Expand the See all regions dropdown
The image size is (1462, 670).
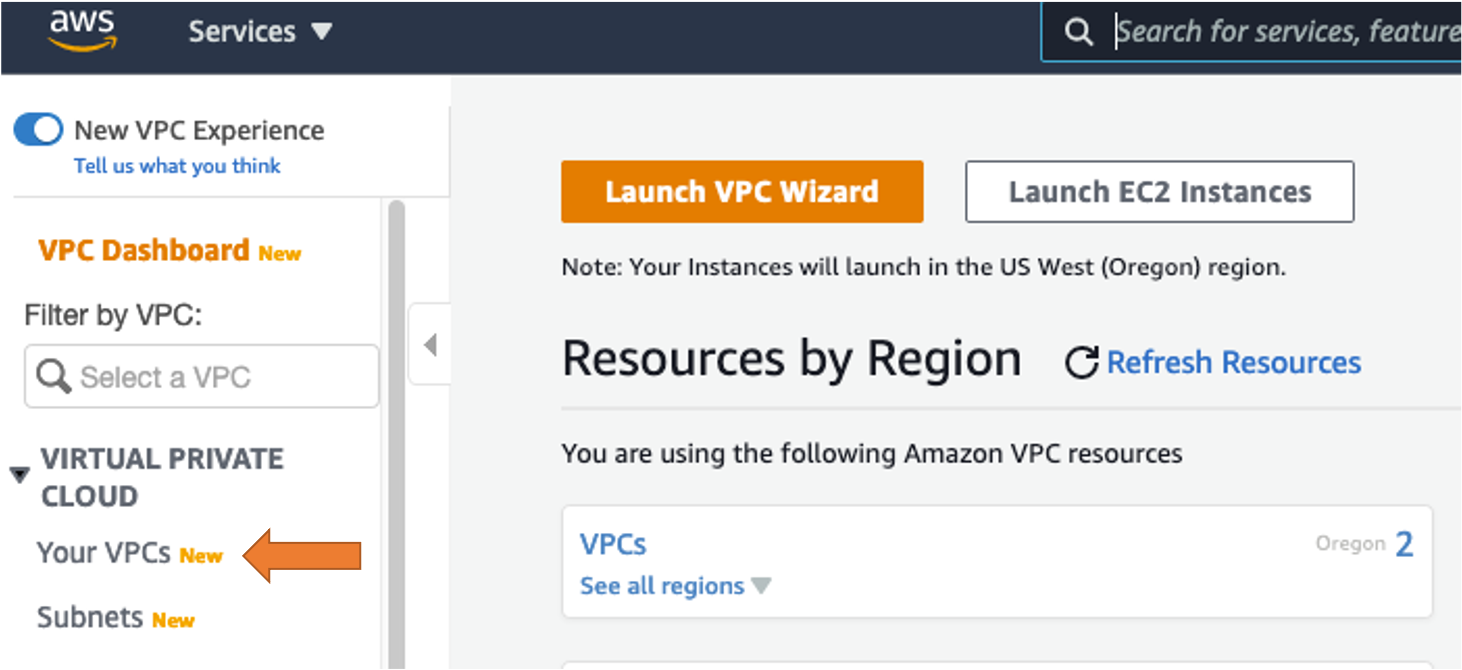click(676, 586)
